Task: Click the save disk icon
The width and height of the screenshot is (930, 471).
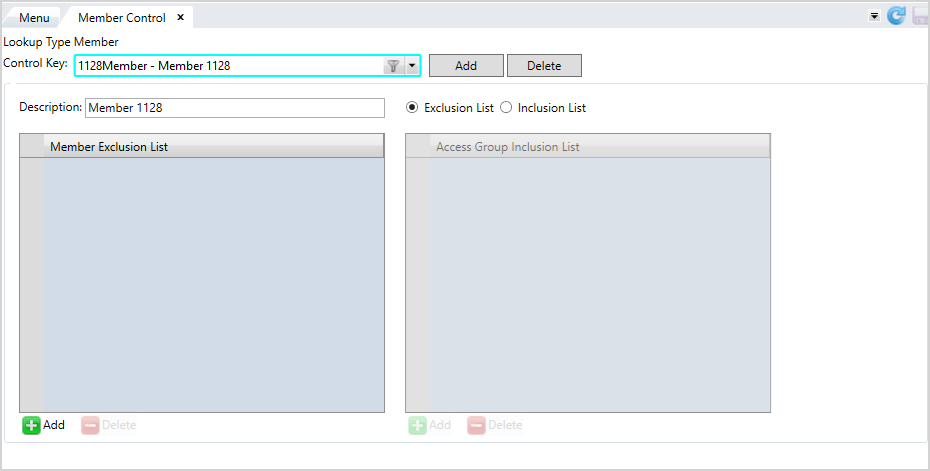Action: (x=921, y=16)
